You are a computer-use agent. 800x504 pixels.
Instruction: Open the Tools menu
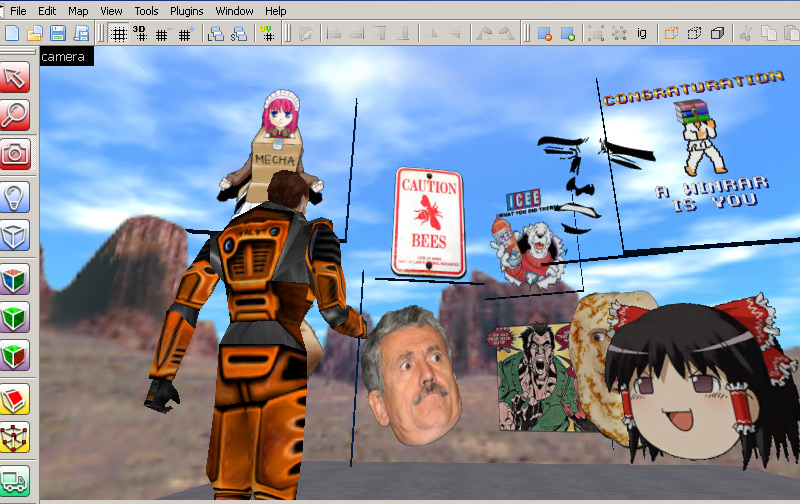click(146, 11)
